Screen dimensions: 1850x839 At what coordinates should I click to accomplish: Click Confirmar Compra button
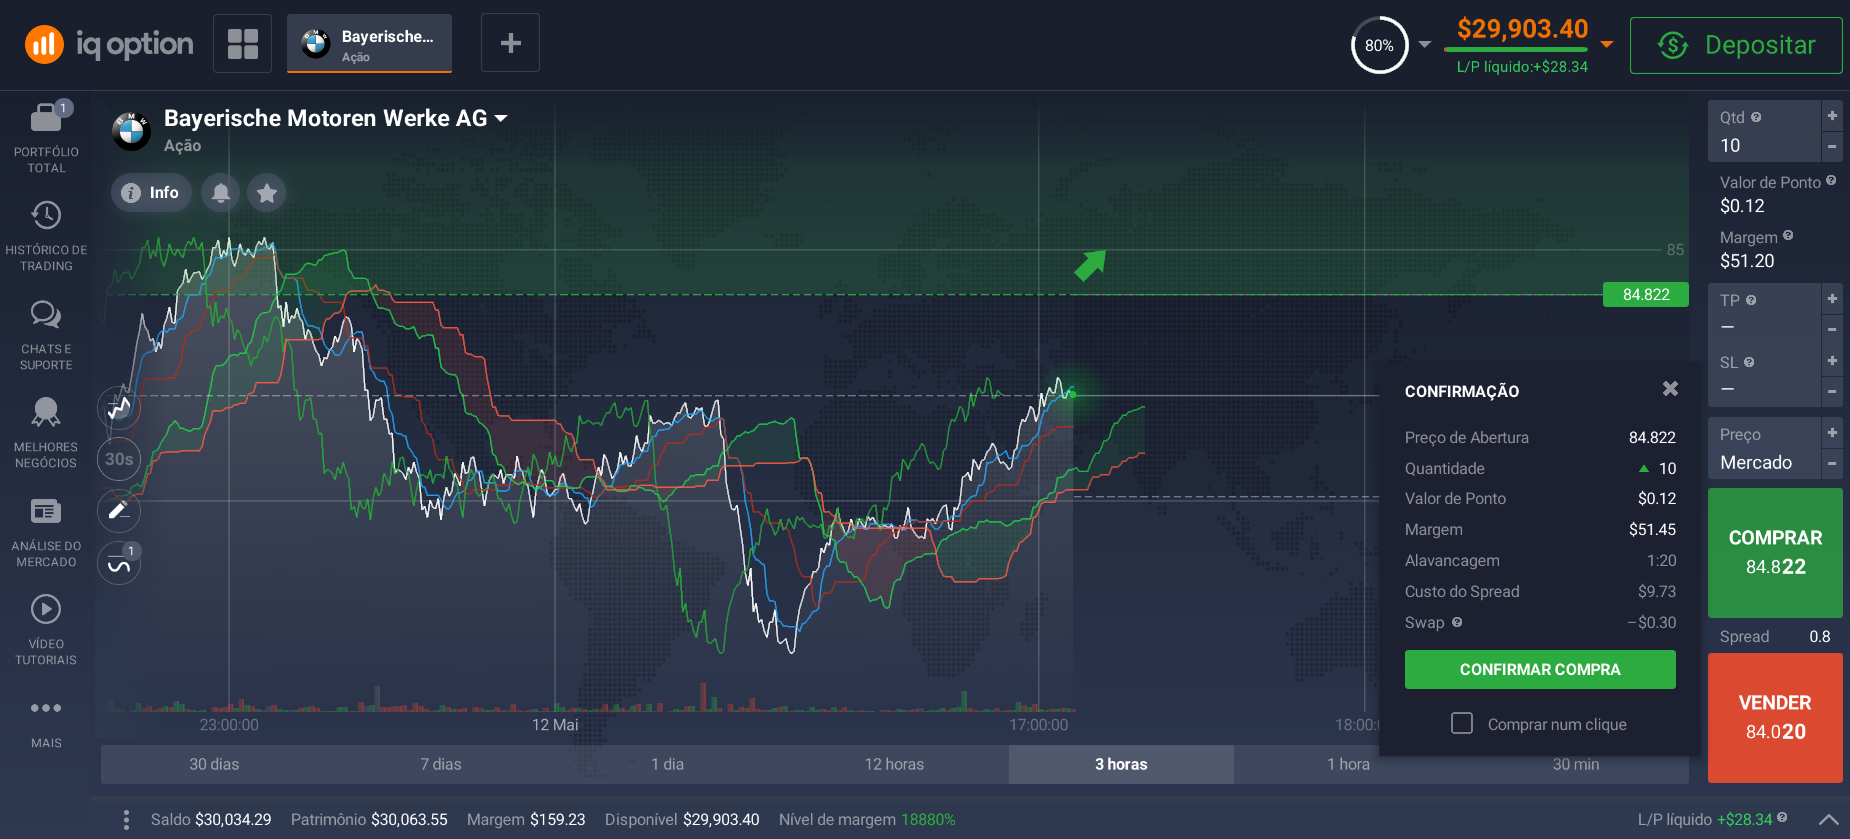tap(1540, 670)
